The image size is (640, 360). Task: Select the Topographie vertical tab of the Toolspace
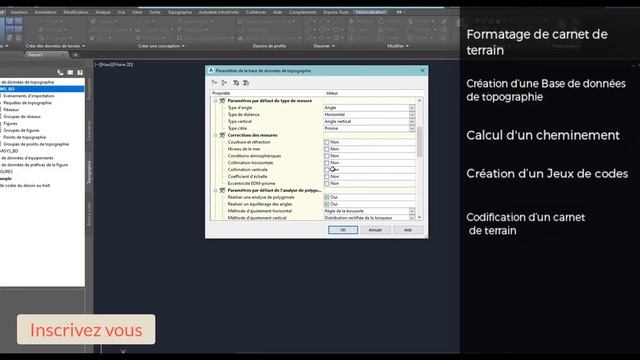pyautogui.click(x=89, y=172)
